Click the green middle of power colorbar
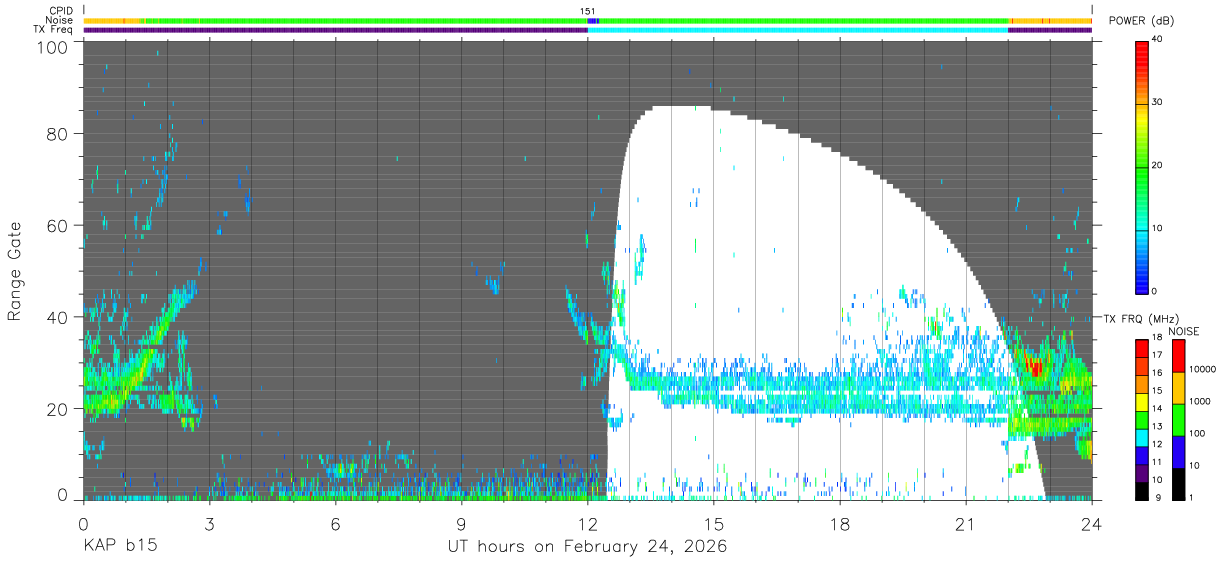 tap(1142, 165)
